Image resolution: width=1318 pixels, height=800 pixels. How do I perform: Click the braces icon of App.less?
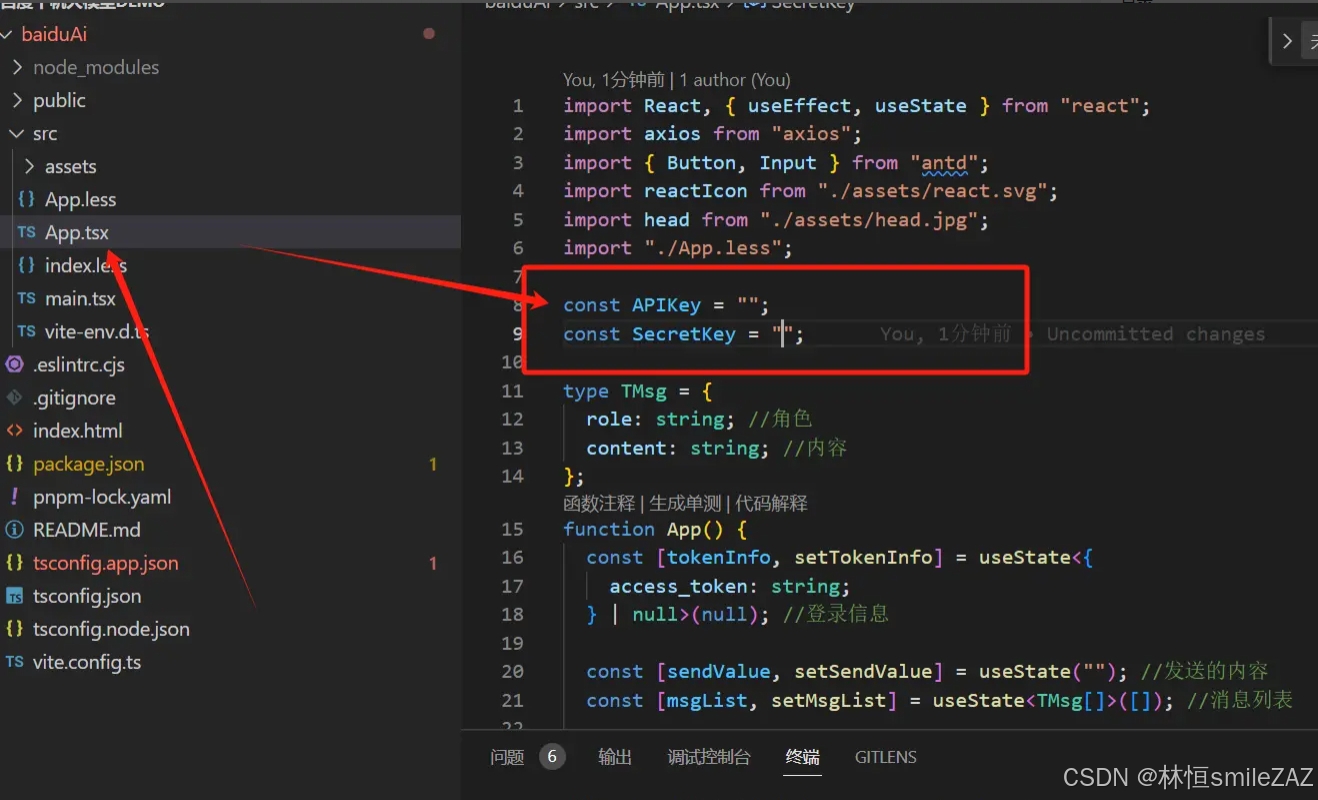coord(27,199)
